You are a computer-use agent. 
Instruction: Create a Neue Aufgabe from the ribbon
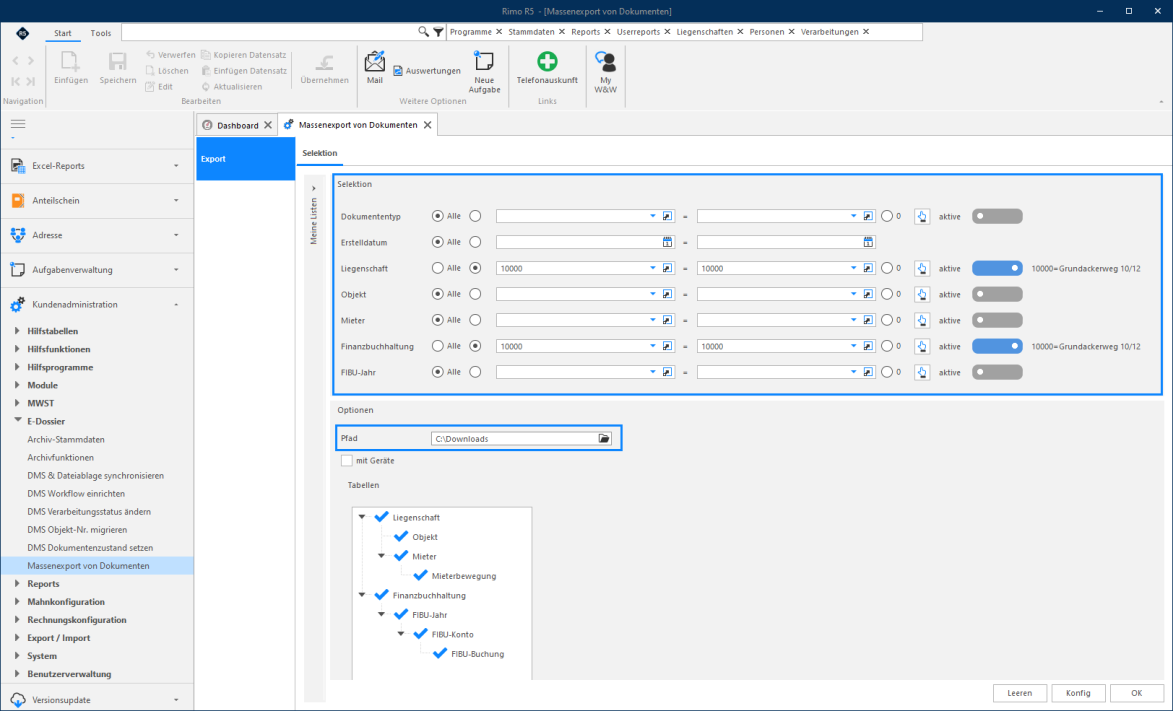[x=484, y=72]
